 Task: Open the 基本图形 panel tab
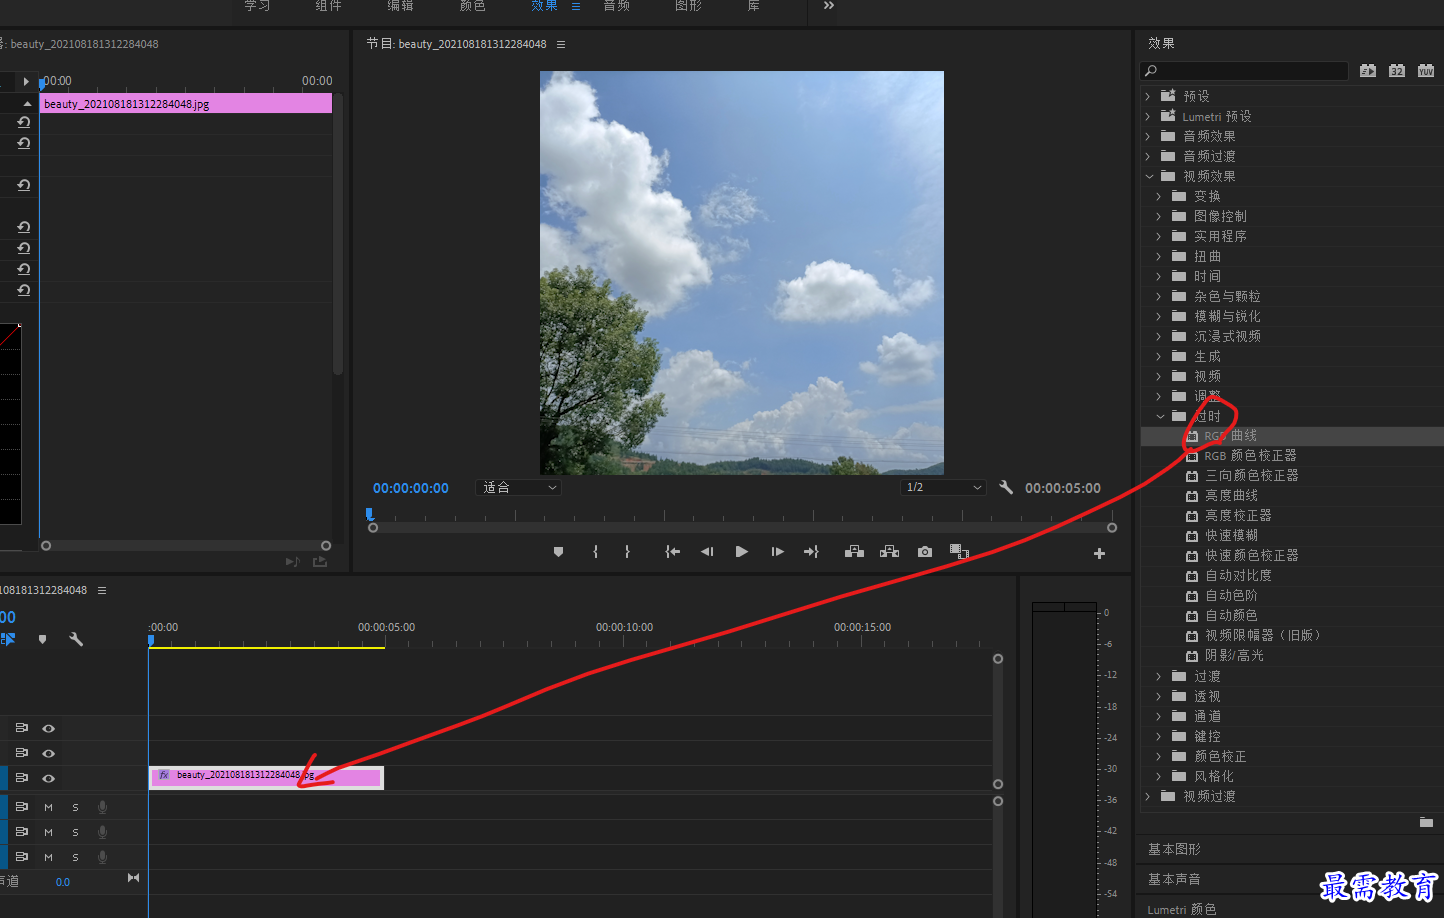[1174, 849]
